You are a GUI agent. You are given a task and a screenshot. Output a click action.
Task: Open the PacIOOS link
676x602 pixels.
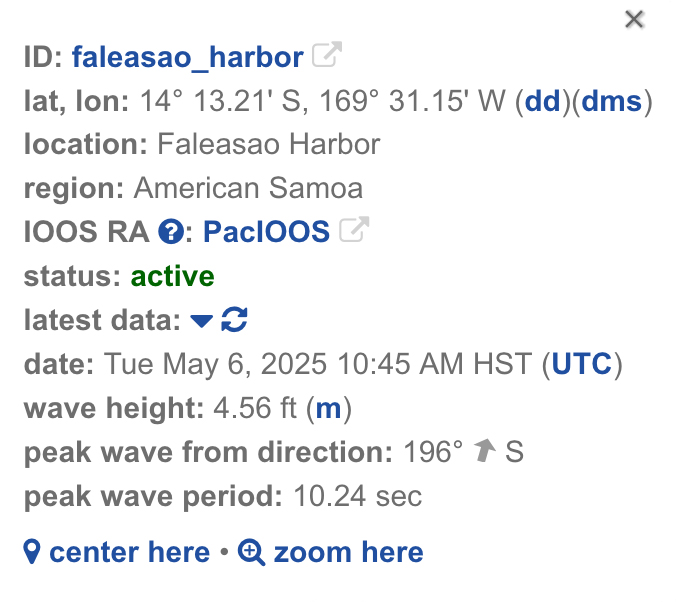(x=266, y=232)
